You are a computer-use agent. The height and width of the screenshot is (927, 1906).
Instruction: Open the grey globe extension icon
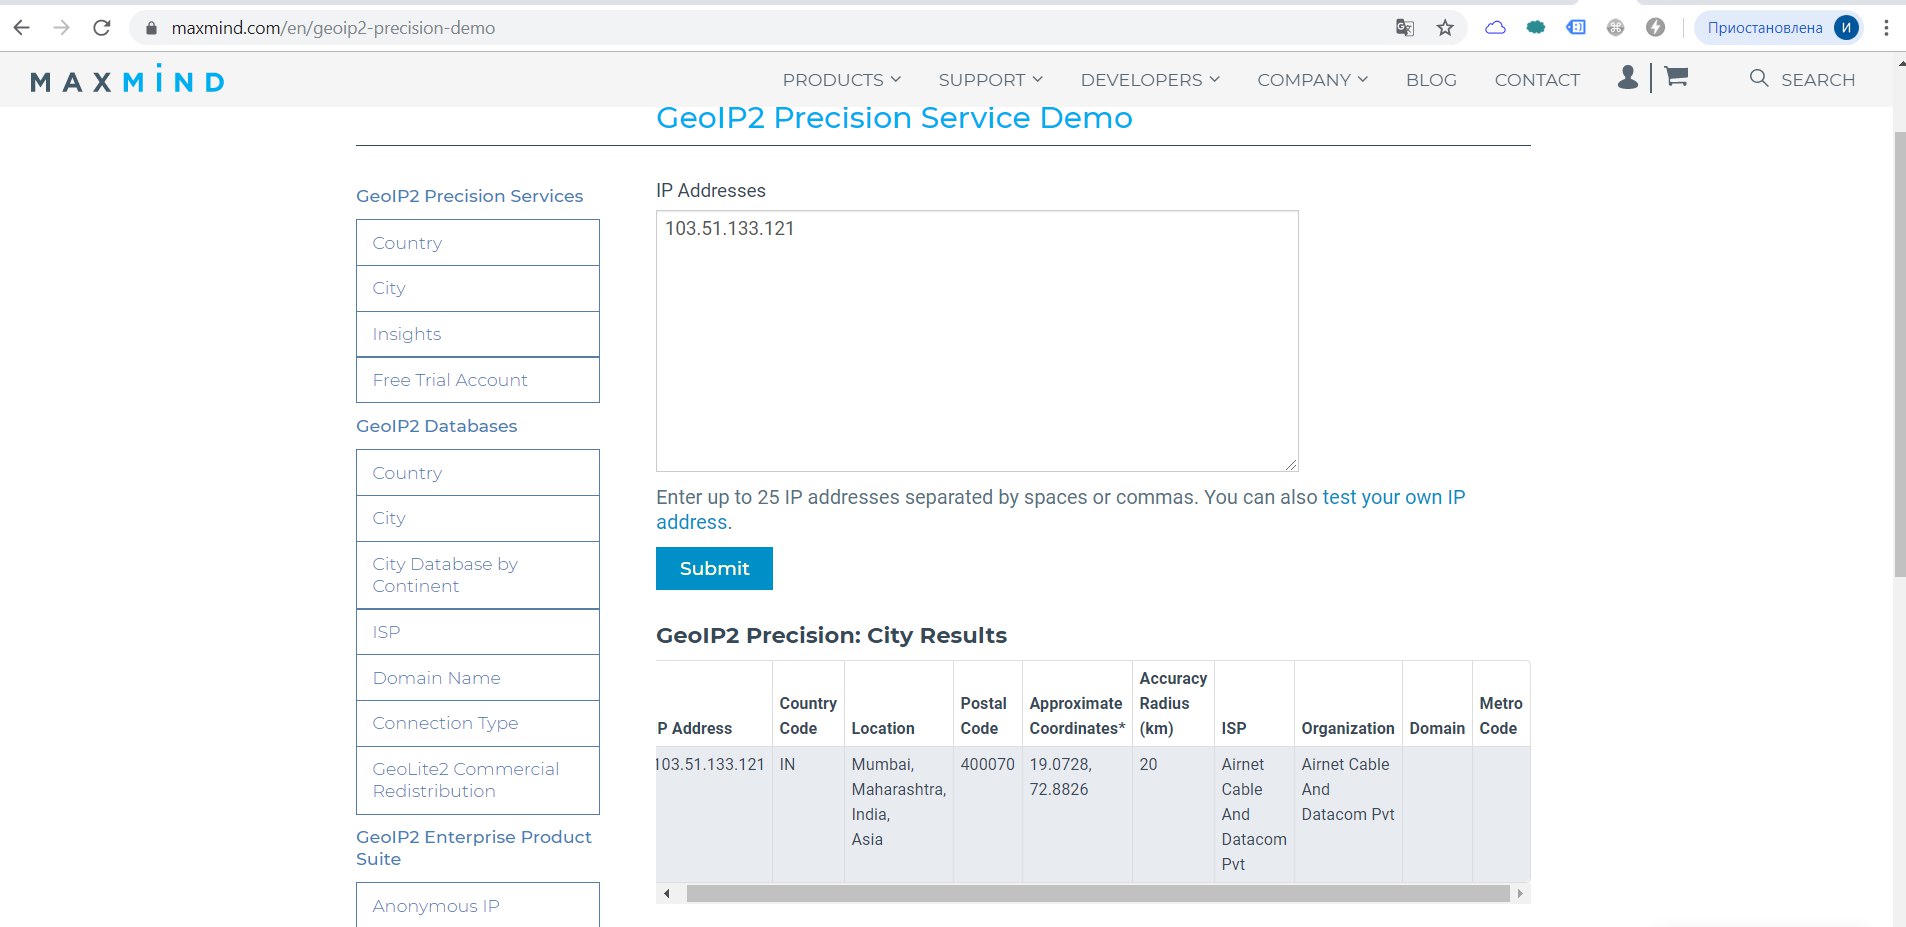[x=1615, y=28]
